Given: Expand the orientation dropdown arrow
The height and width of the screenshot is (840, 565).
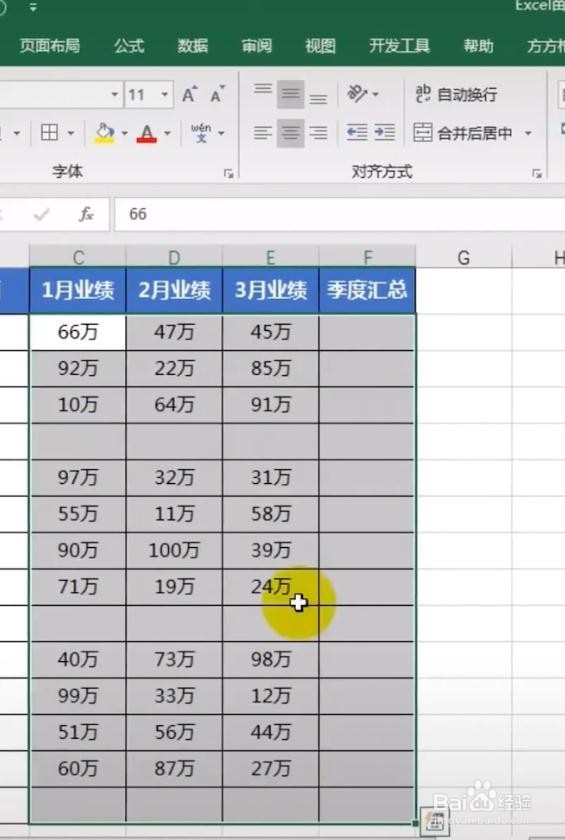Looking at the screenshot, I should click(x=375, y=95).
